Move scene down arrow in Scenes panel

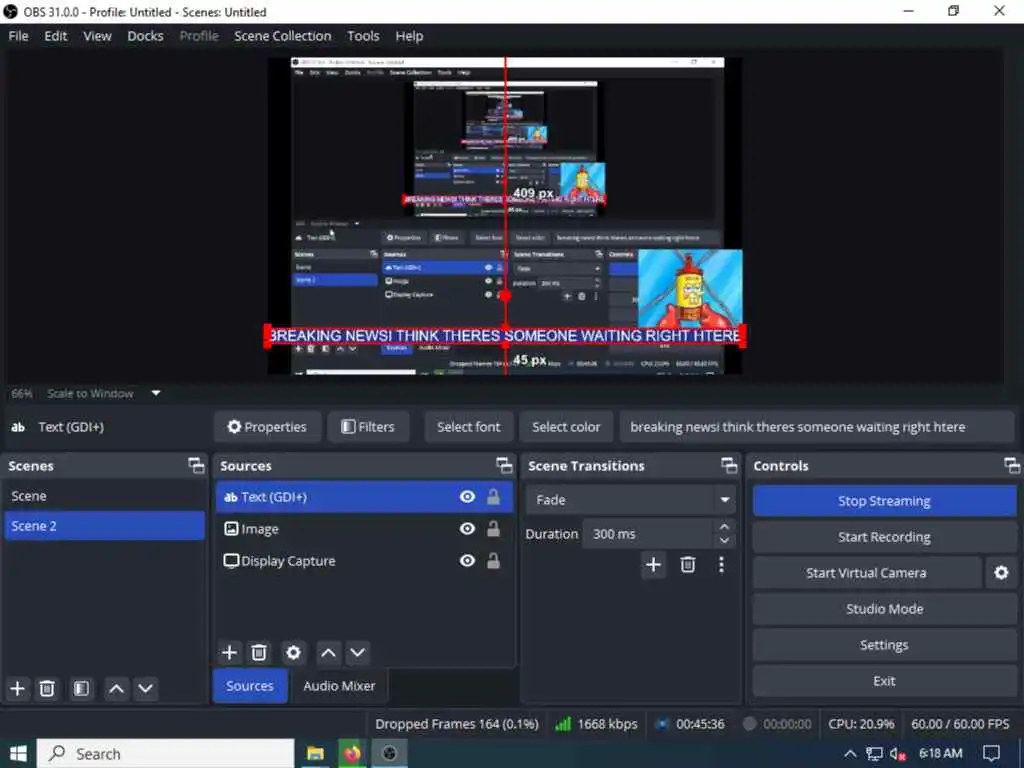146,688
